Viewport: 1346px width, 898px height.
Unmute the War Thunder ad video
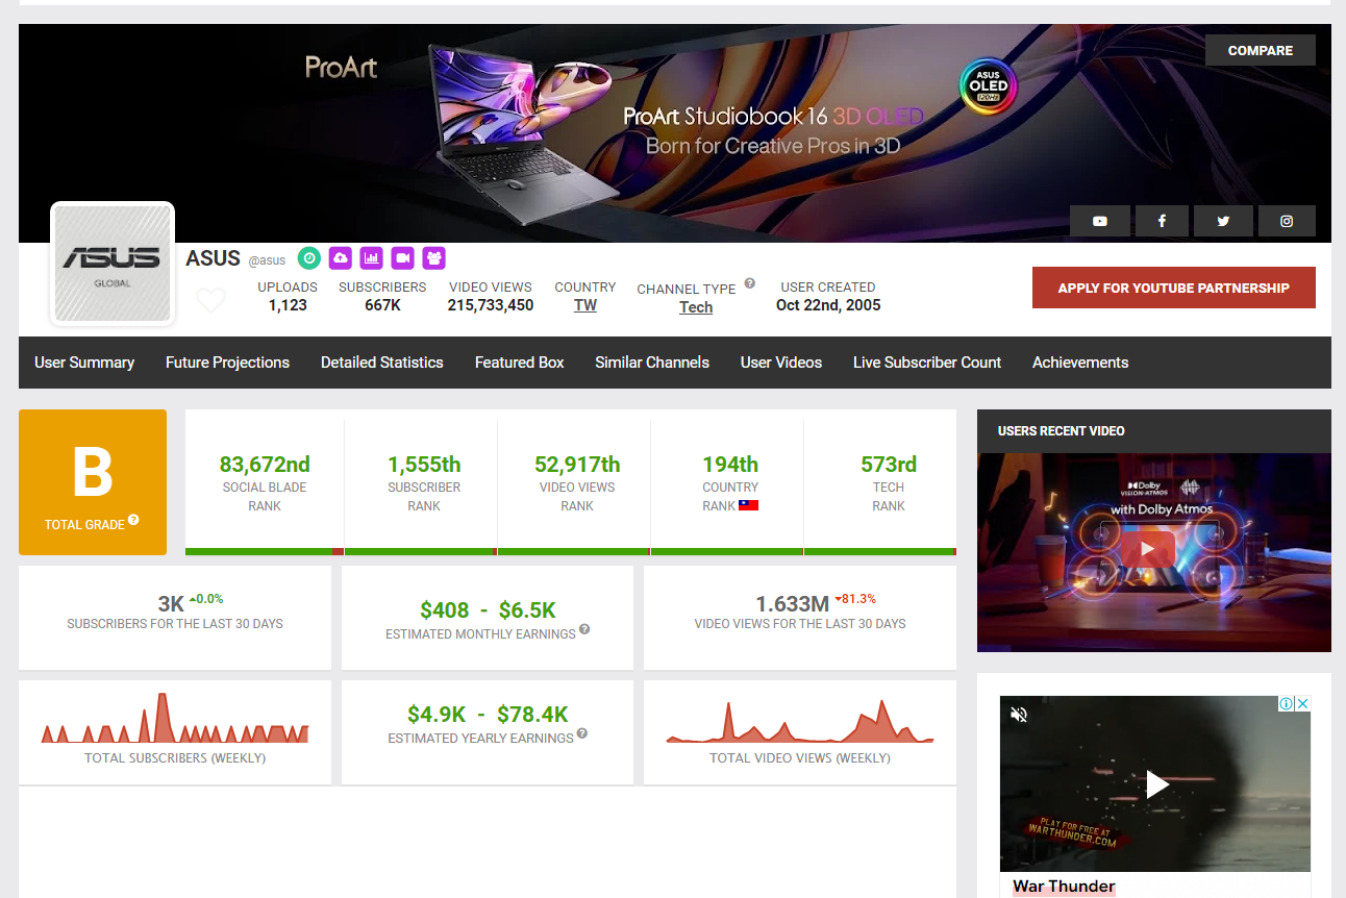[1019, 714]
